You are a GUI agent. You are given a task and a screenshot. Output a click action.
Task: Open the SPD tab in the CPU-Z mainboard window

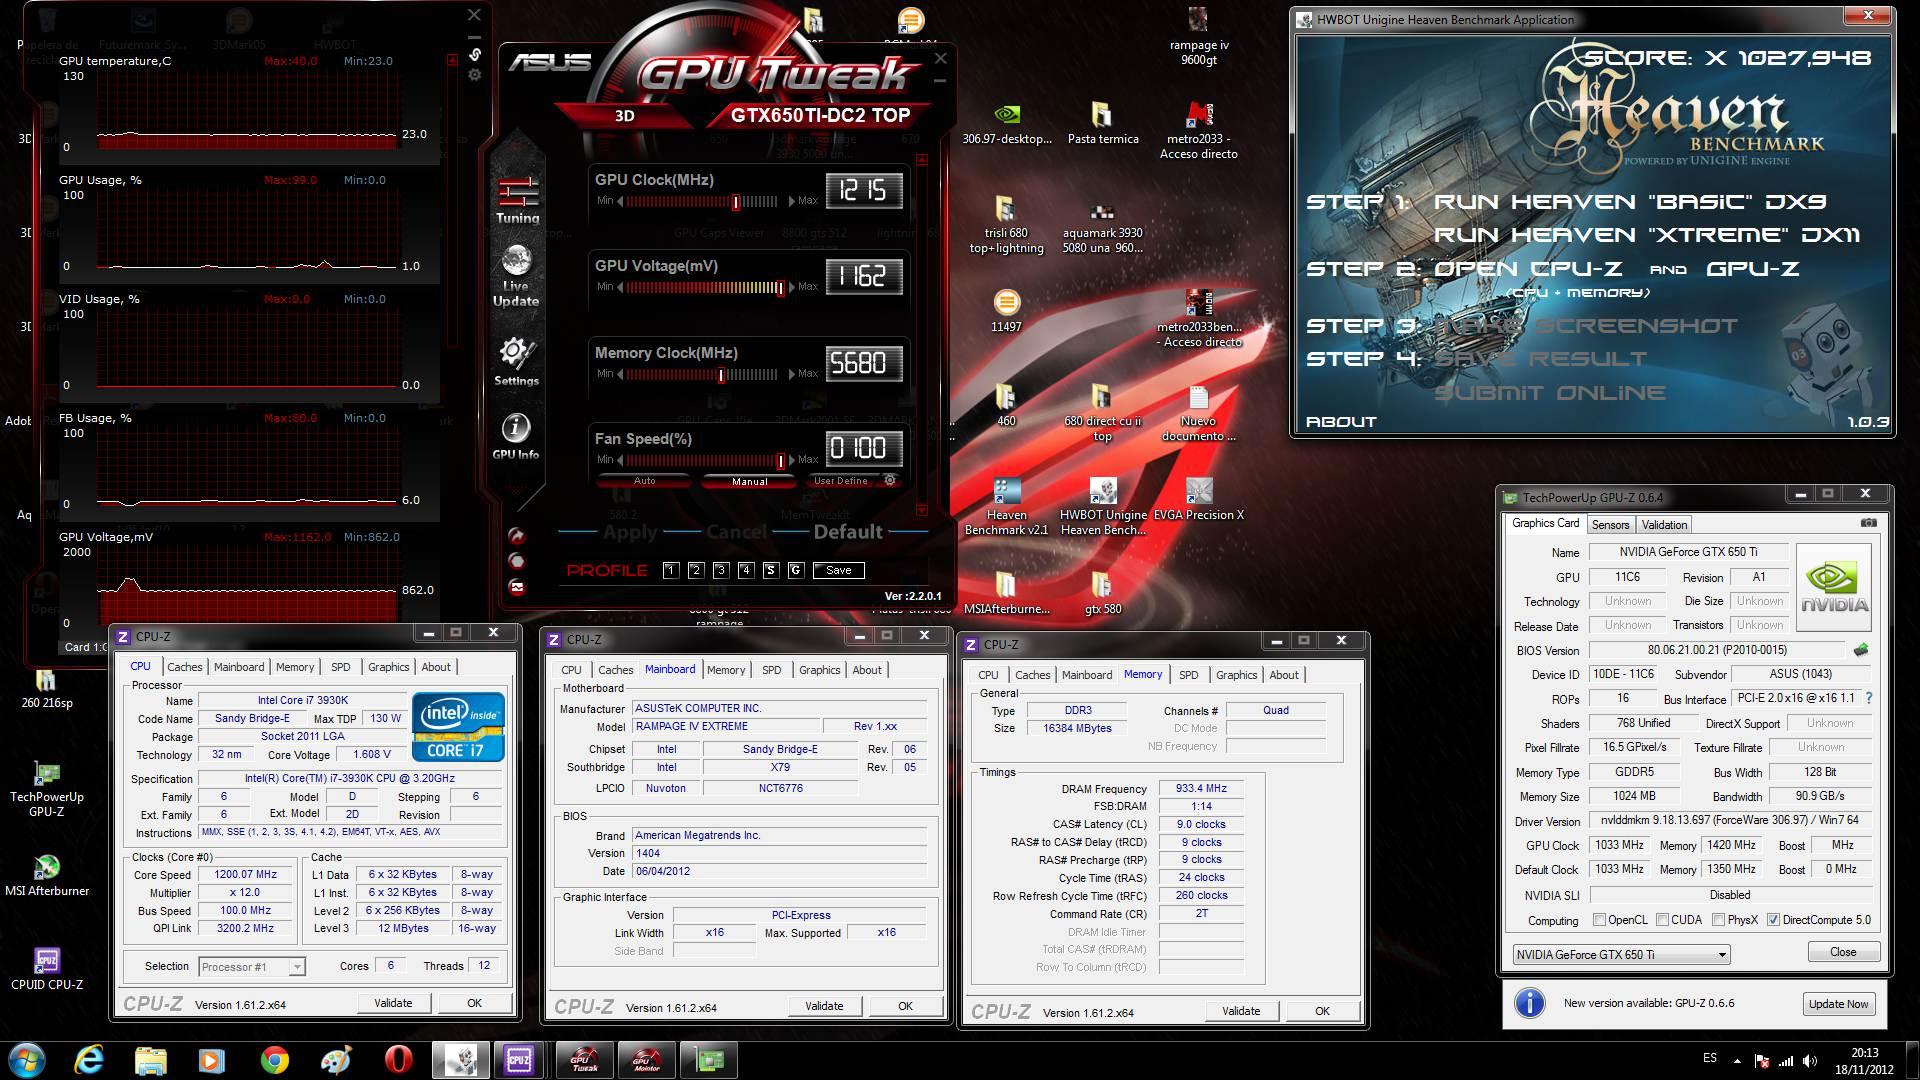coord(771,670)
